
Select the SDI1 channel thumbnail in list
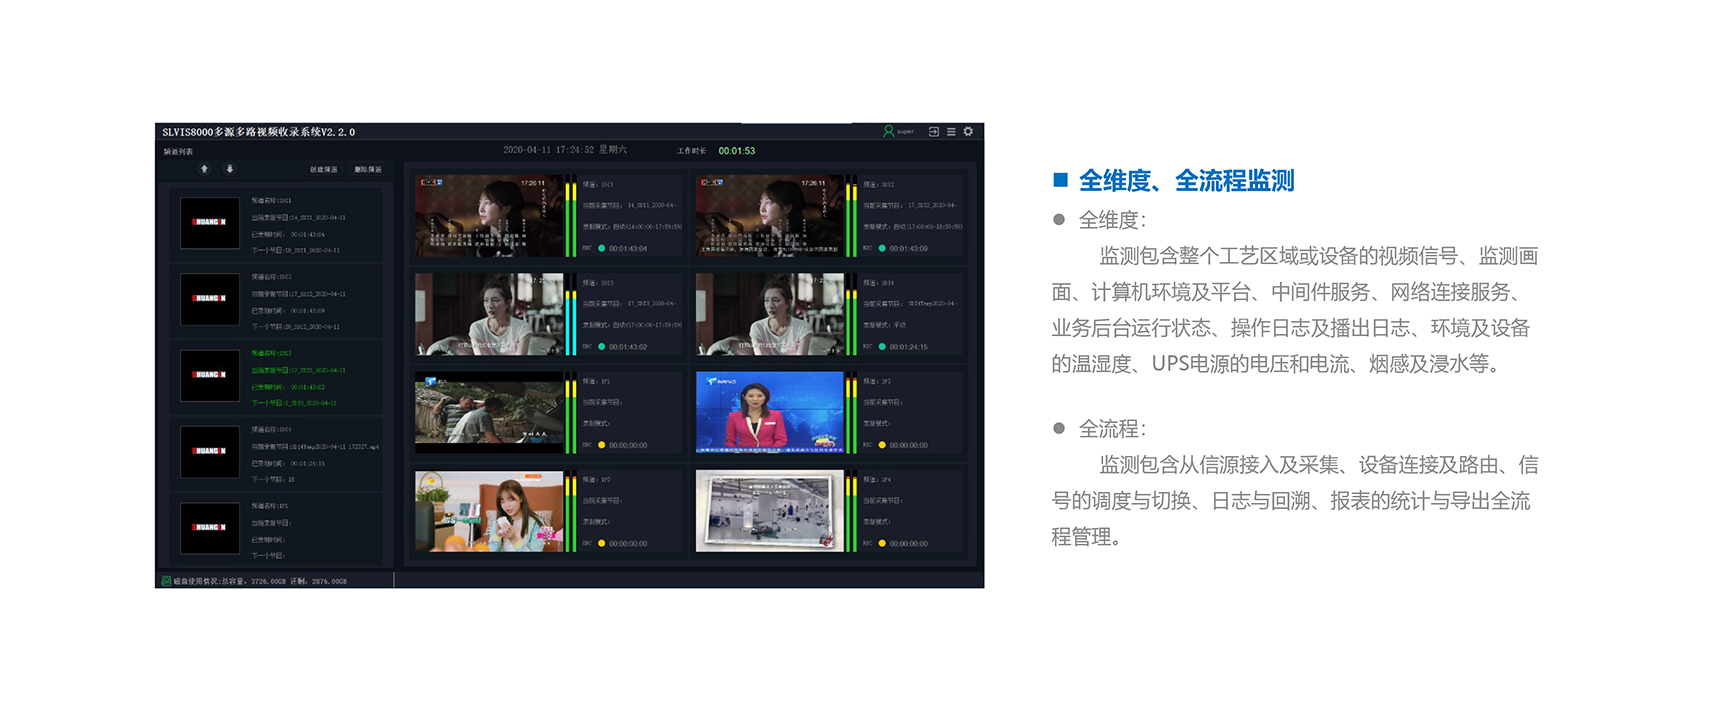pos(210,222)
